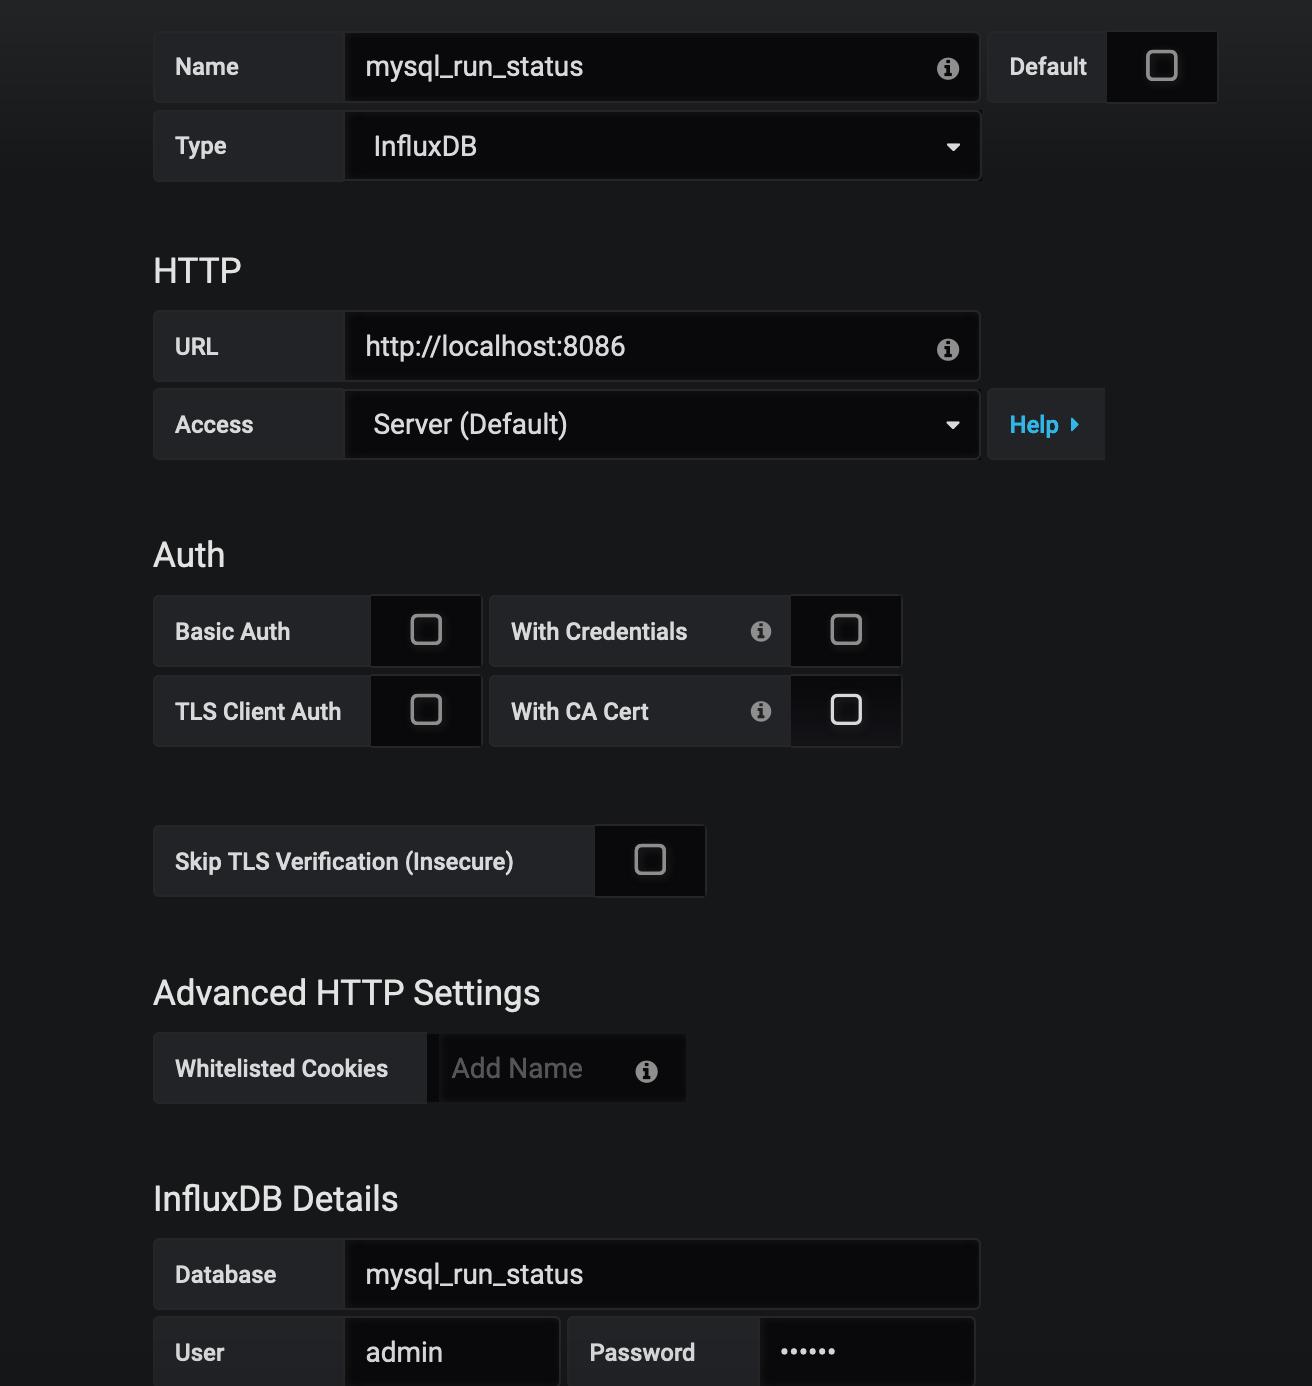1312x1386 pixels.
Task: Click the Name input with mysql_run_status
Action: (x=662, y=67)
